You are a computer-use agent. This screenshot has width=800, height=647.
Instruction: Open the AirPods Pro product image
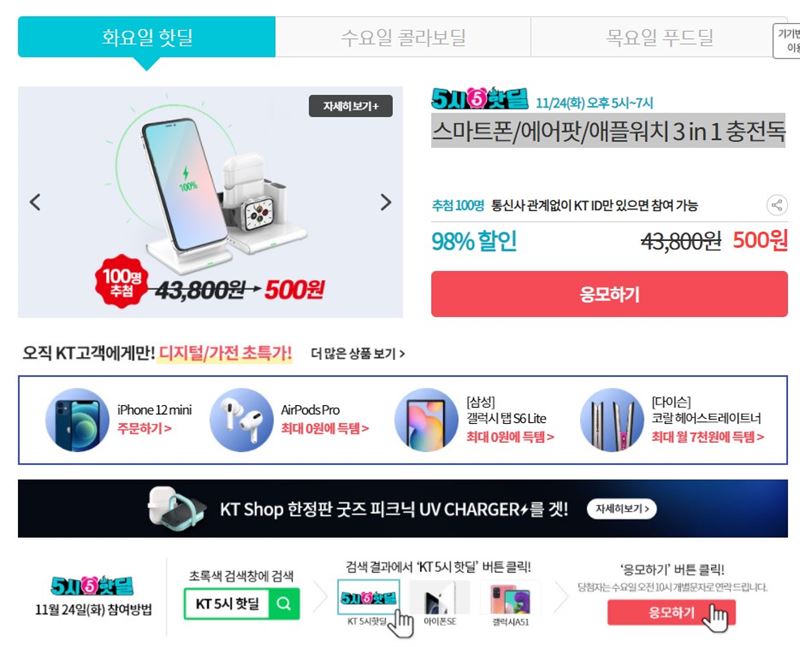(x=242, y=420)
